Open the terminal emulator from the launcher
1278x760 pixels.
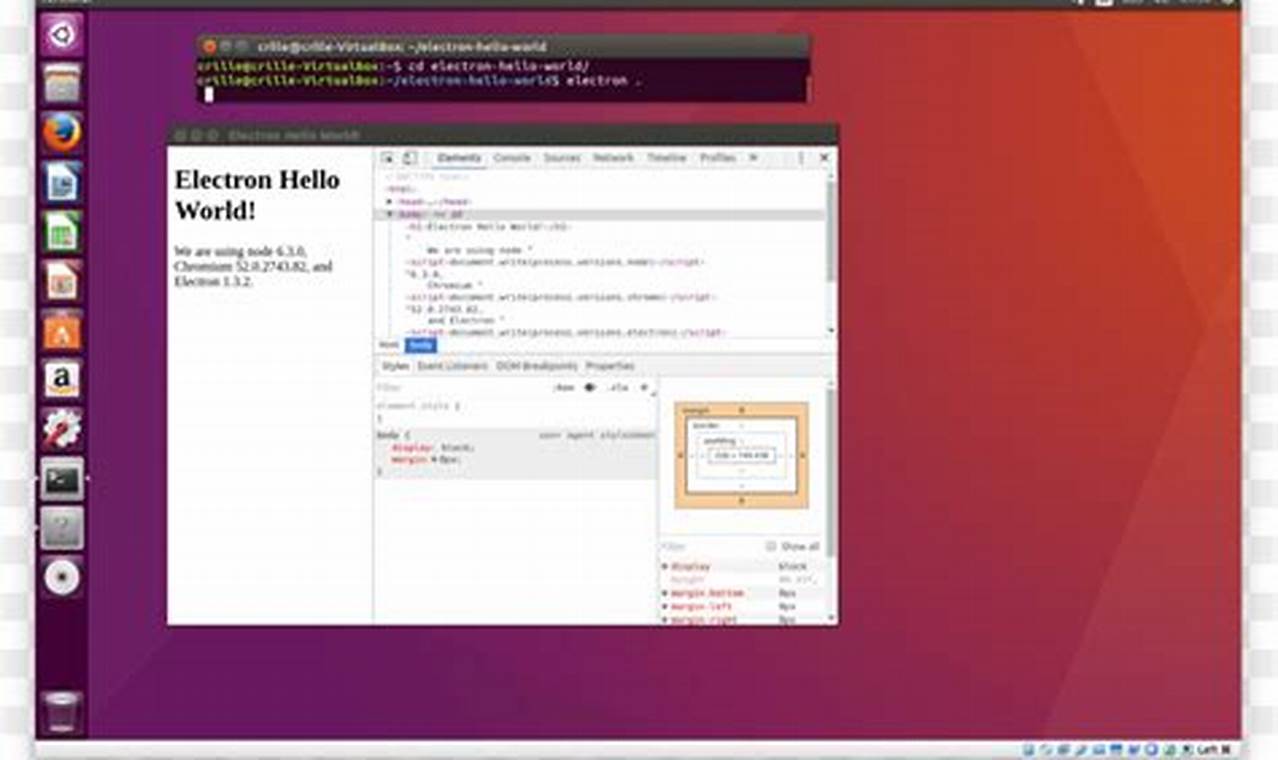click(62, 480)
